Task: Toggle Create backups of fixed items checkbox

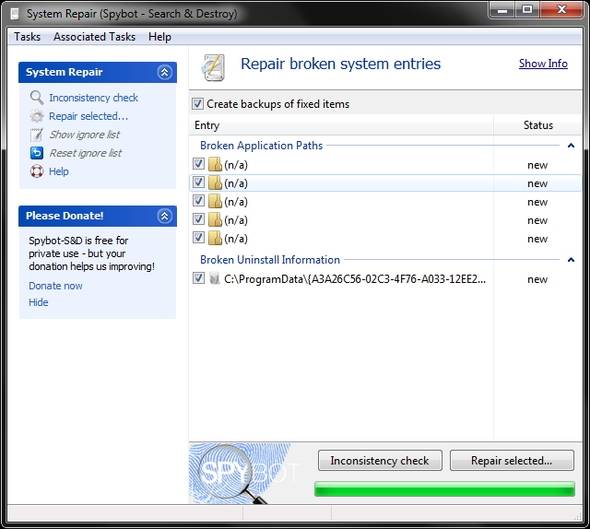Action: [198, 104]
